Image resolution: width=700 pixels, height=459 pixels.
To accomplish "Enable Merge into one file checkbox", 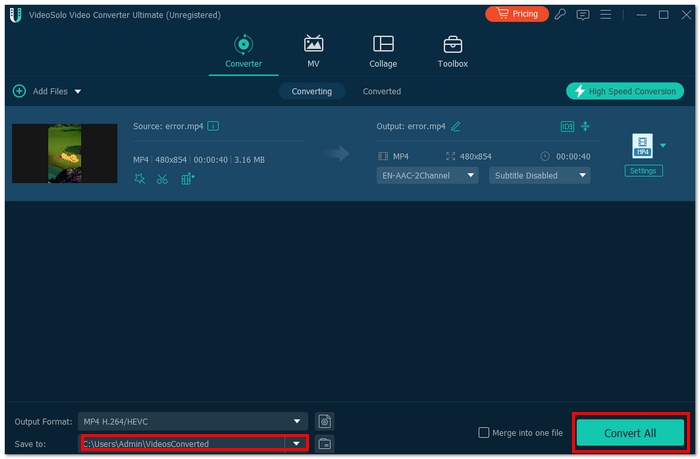I will tap(484, 433).
